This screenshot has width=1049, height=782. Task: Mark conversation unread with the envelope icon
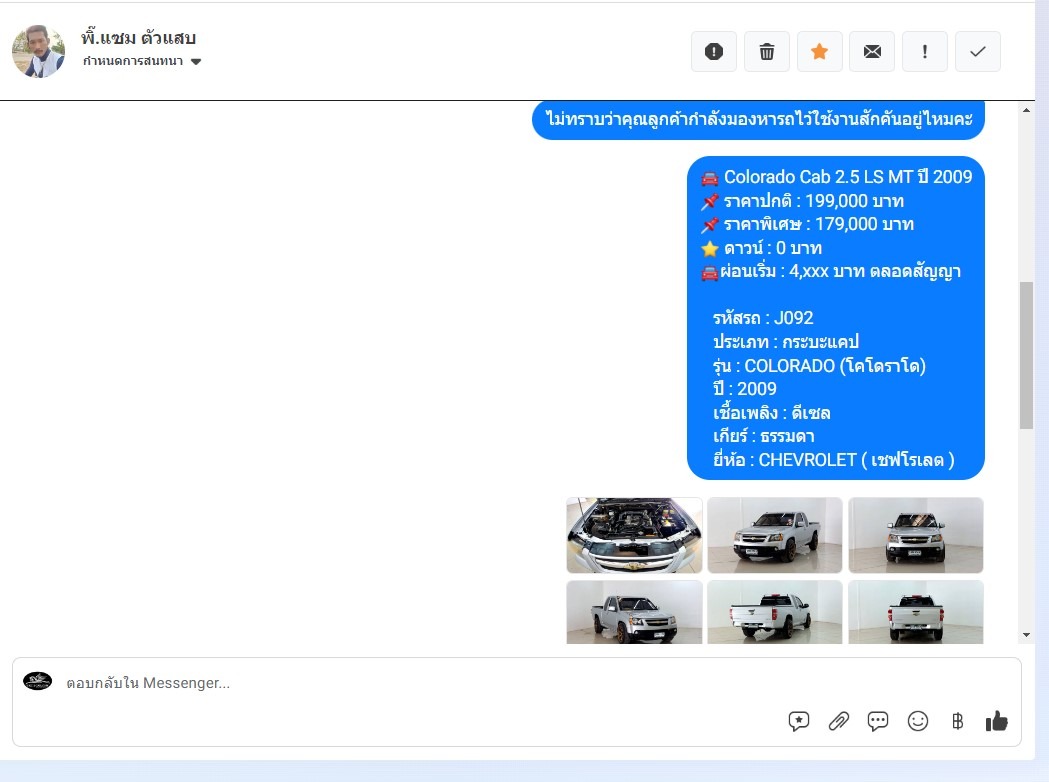pyautogui.click(x=872, y=52)
